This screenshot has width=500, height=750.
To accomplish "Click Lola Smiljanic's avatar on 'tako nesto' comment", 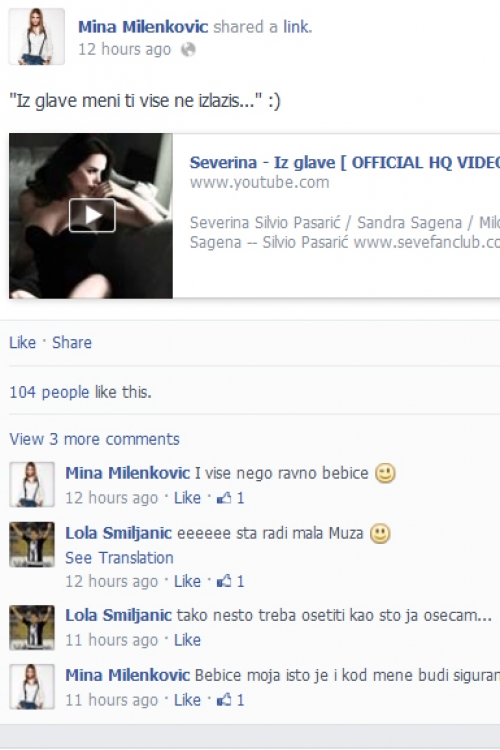I will click(x=32, y=628).
